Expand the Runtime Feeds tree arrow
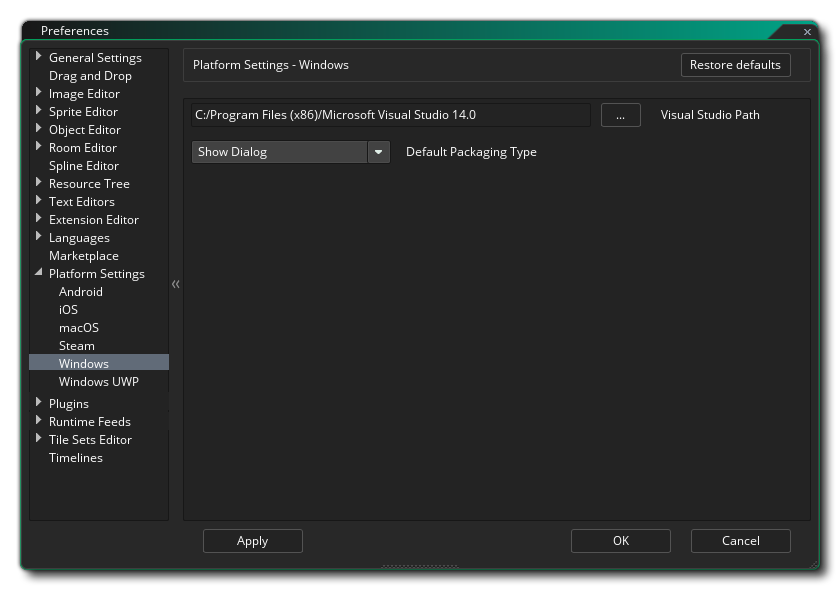This screenshot has height=590, width=840. (x=39, y=421)
